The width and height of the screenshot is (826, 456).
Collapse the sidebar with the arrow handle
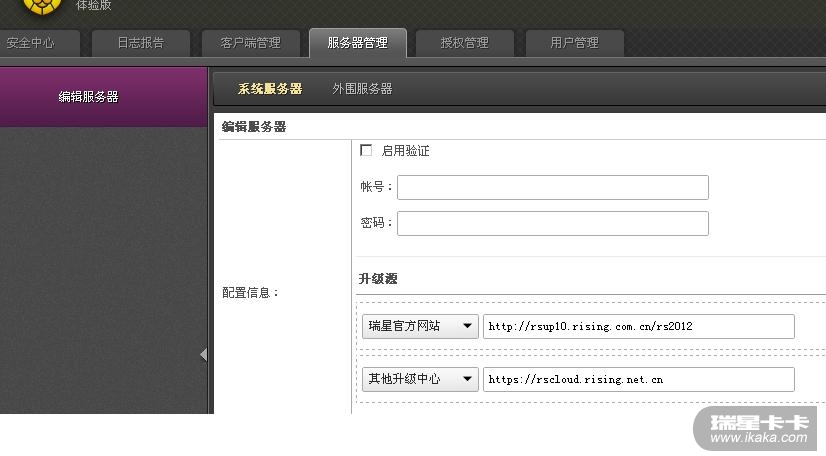coord(203,355)
